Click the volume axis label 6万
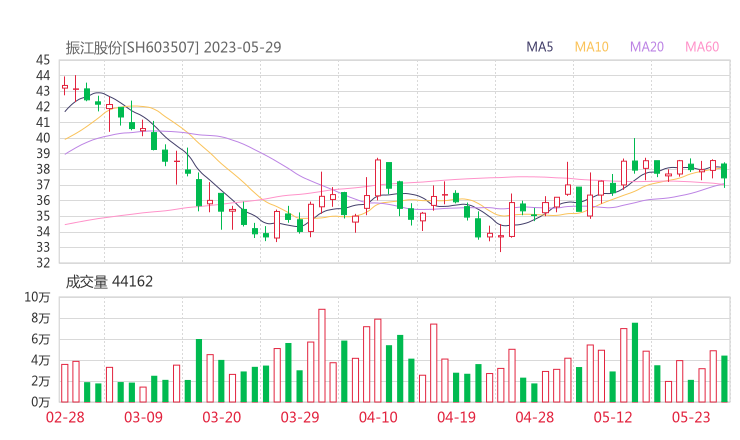Viewport: 740px width, 440px height. 41,339
